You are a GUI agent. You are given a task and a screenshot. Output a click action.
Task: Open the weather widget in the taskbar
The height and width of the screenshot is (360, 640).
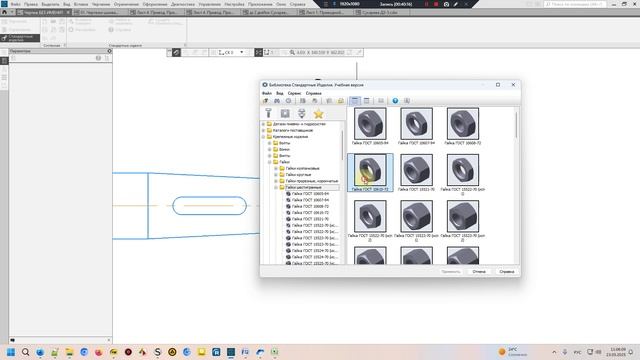(513, 352)
